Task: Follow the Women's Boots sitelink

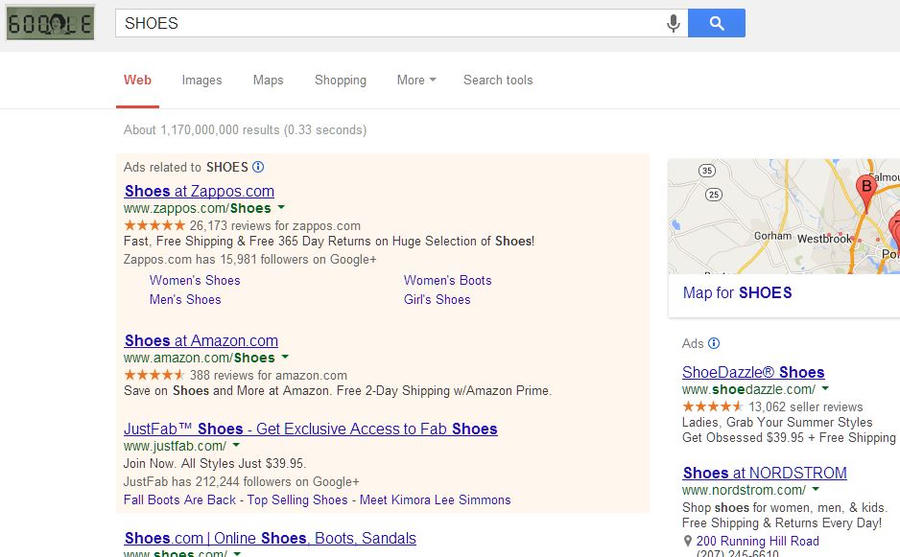Action: point(447,280)
